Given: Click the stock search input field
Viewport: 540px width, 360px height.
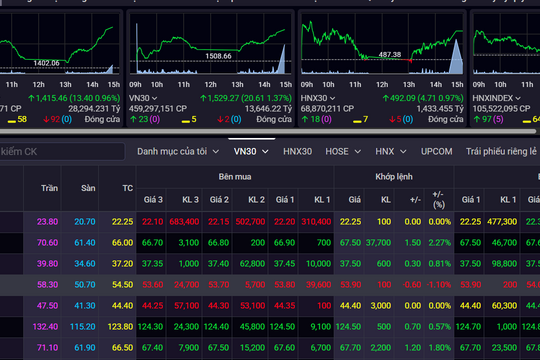Looking at the screenshot, I should (x=62, y=152).
